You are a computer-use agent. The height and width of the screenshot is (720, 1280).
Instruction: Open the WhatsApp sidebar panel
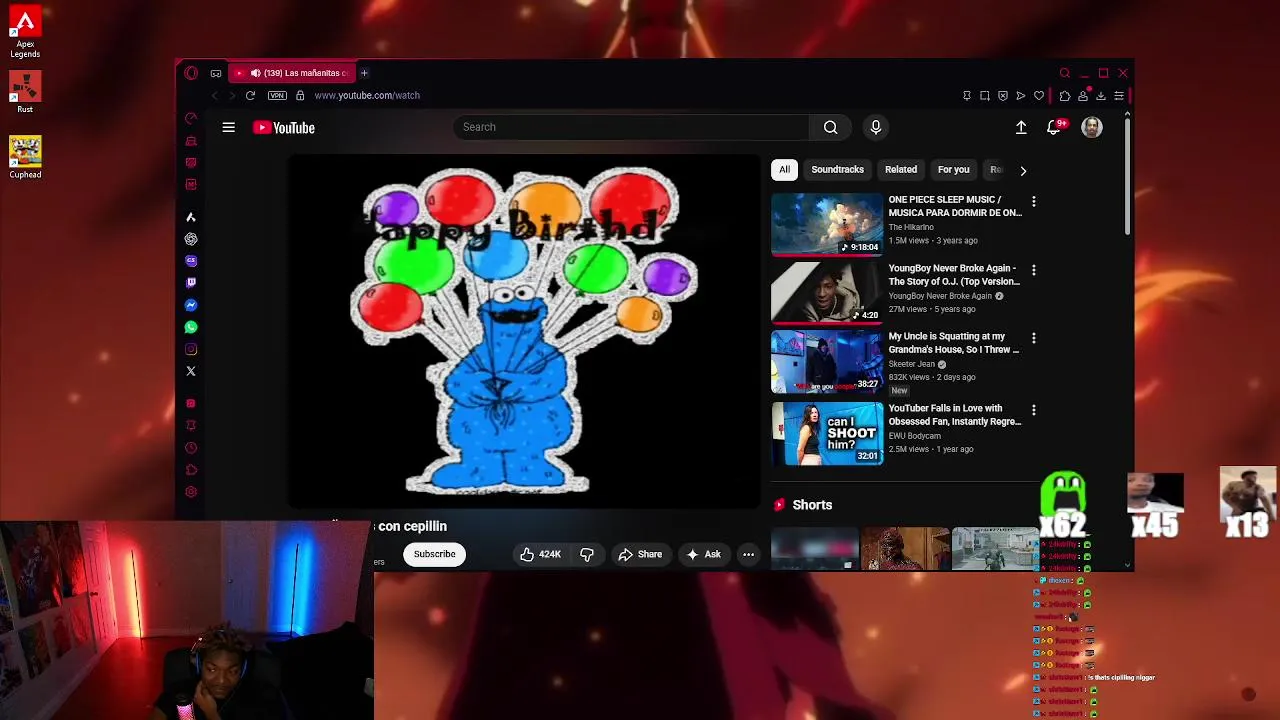pyautogui.click(x=191, y=327)
